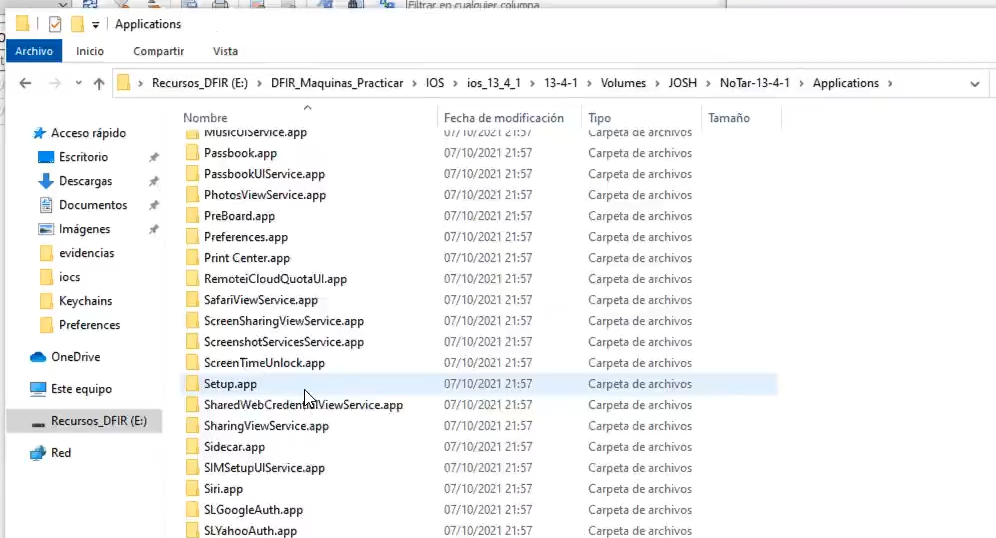Expand chevron after Volumes breadcrumb
The width and height of the screenshot is (996, 538).
657,83
